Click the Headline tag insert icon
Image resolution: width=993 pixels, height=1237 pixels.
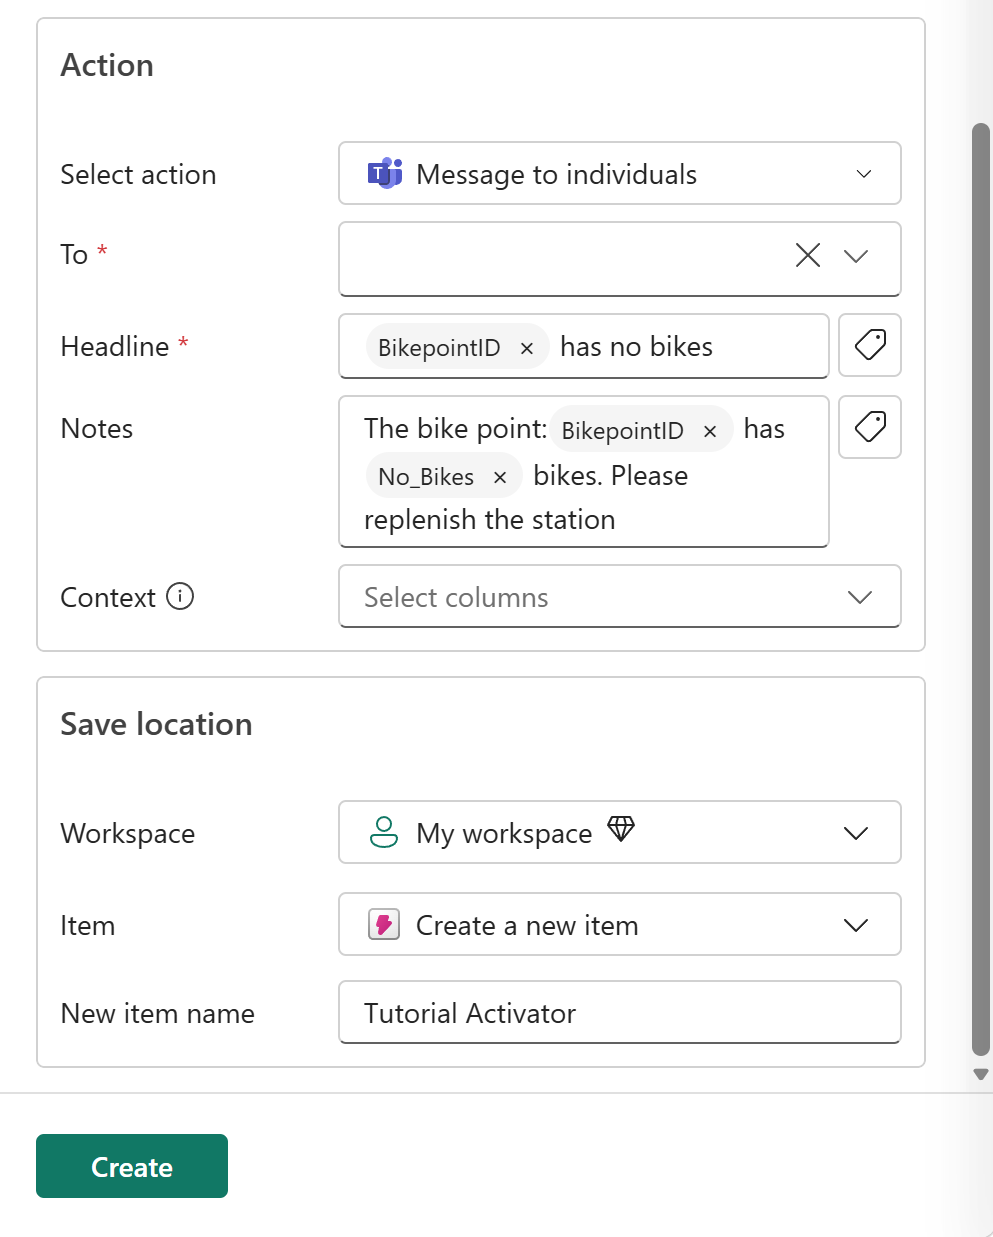(870, 345)
